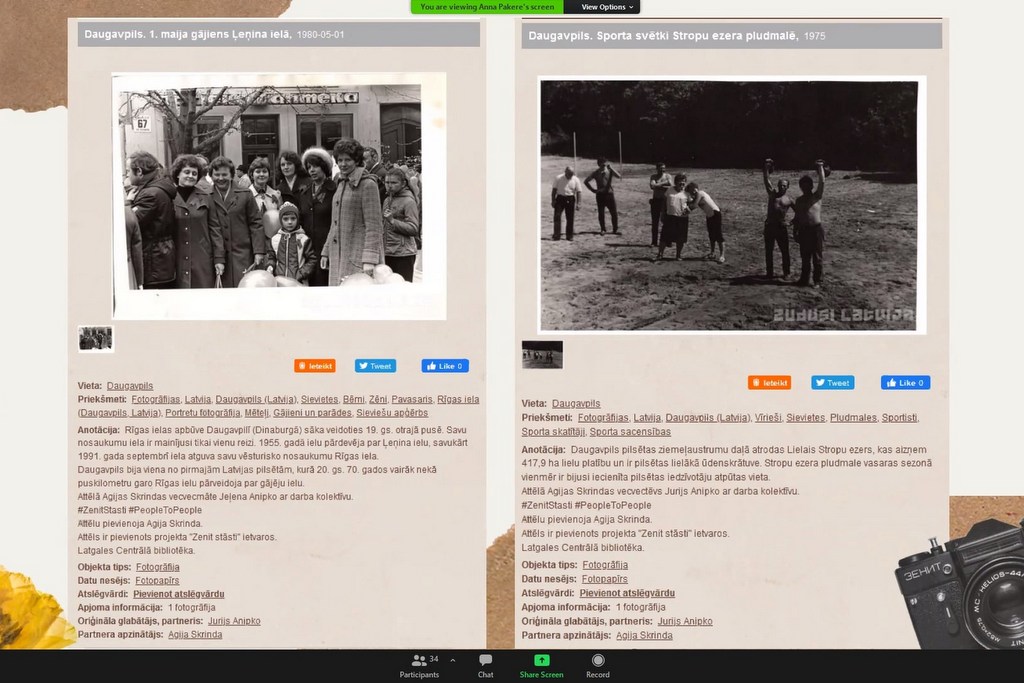
Task: Click the Like button under the left photo
Action: coord(445,366)
